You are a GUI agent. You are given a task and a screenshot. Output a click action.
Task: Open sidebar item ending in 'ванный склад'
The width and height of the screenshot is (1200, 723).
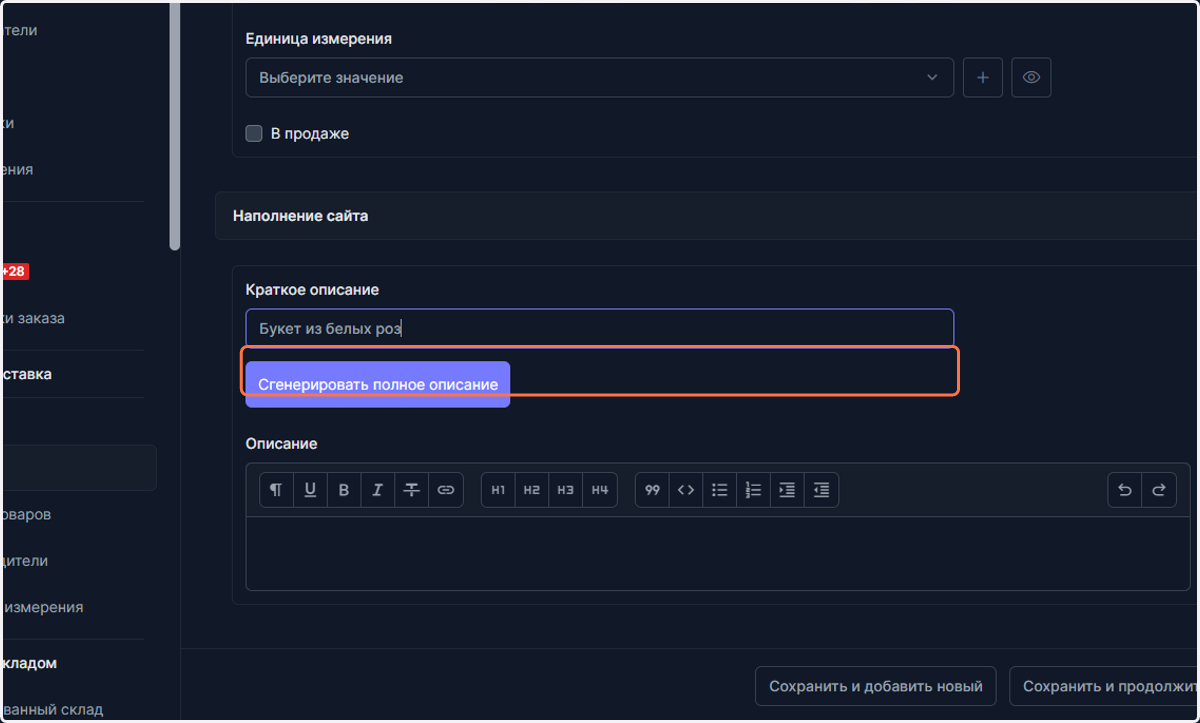tap(52, 709)
